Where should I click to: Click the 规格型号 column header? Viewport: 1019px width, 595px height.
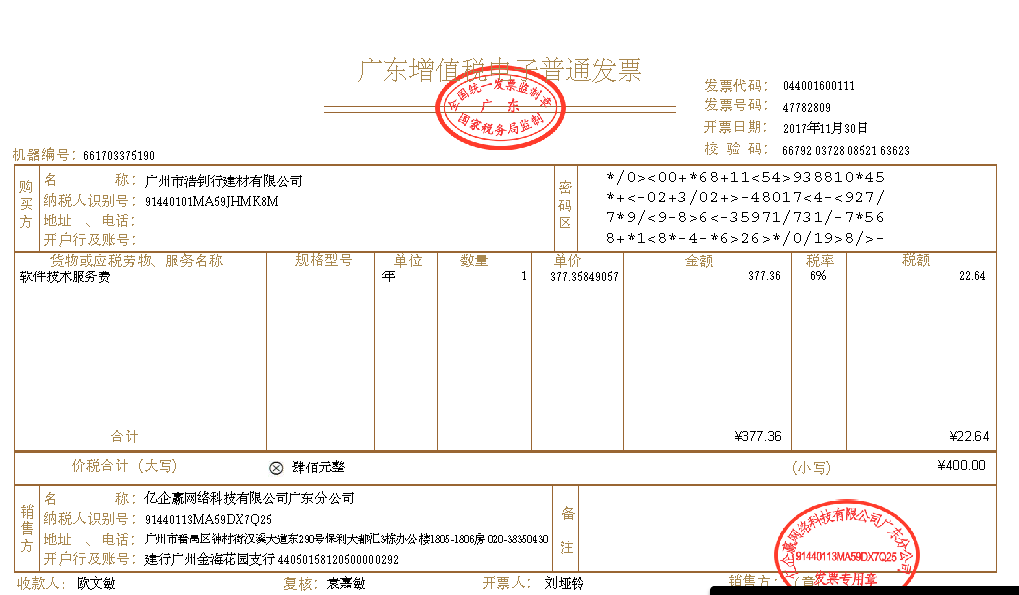coord(324,260)
